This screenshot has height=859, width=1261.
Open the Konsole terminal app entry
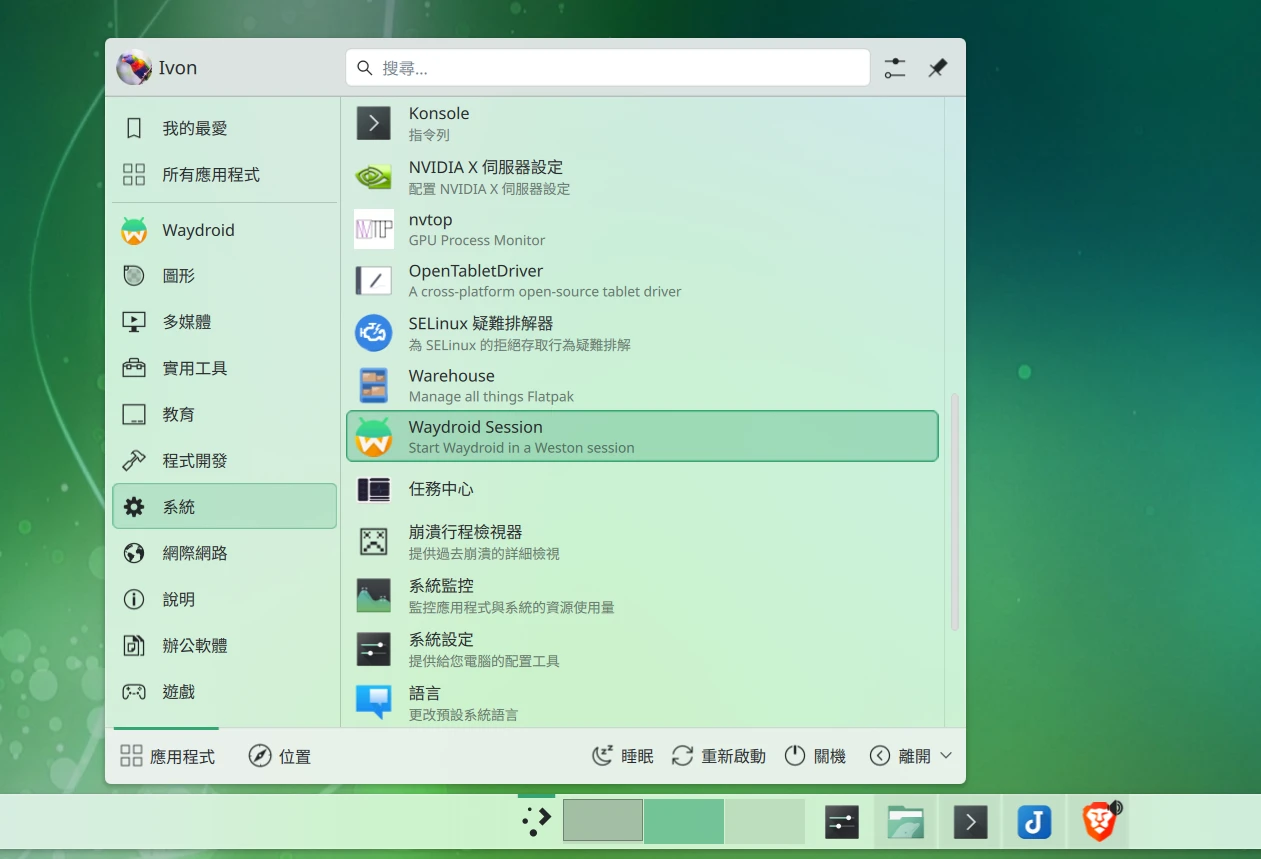tap(438, 123)
